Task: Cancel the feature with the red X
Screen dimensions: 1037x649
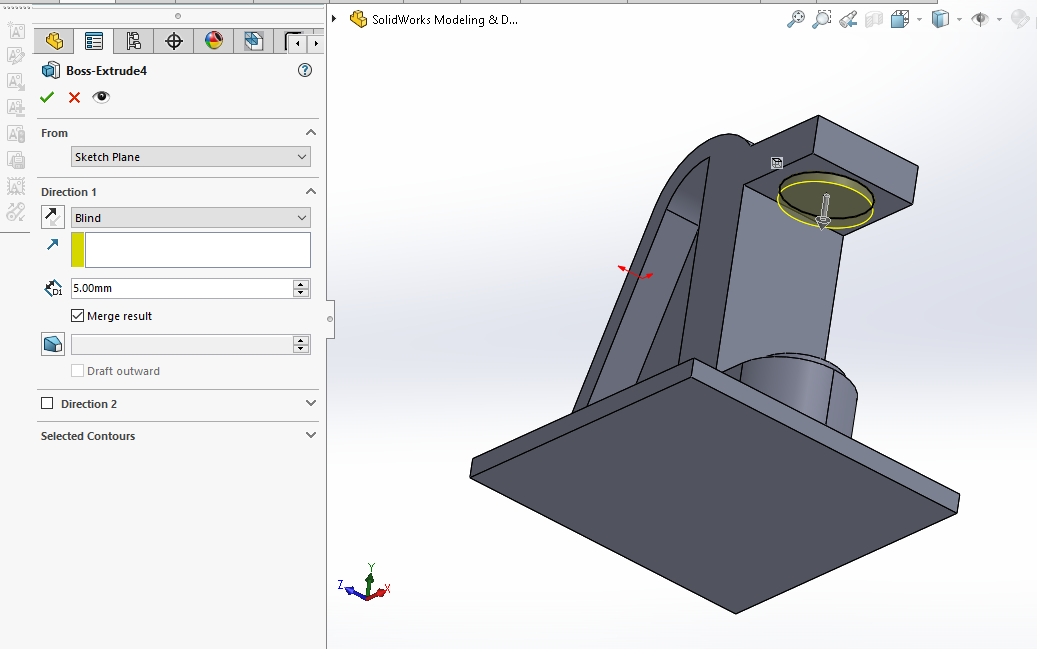Action: click(x=74, y=97)
